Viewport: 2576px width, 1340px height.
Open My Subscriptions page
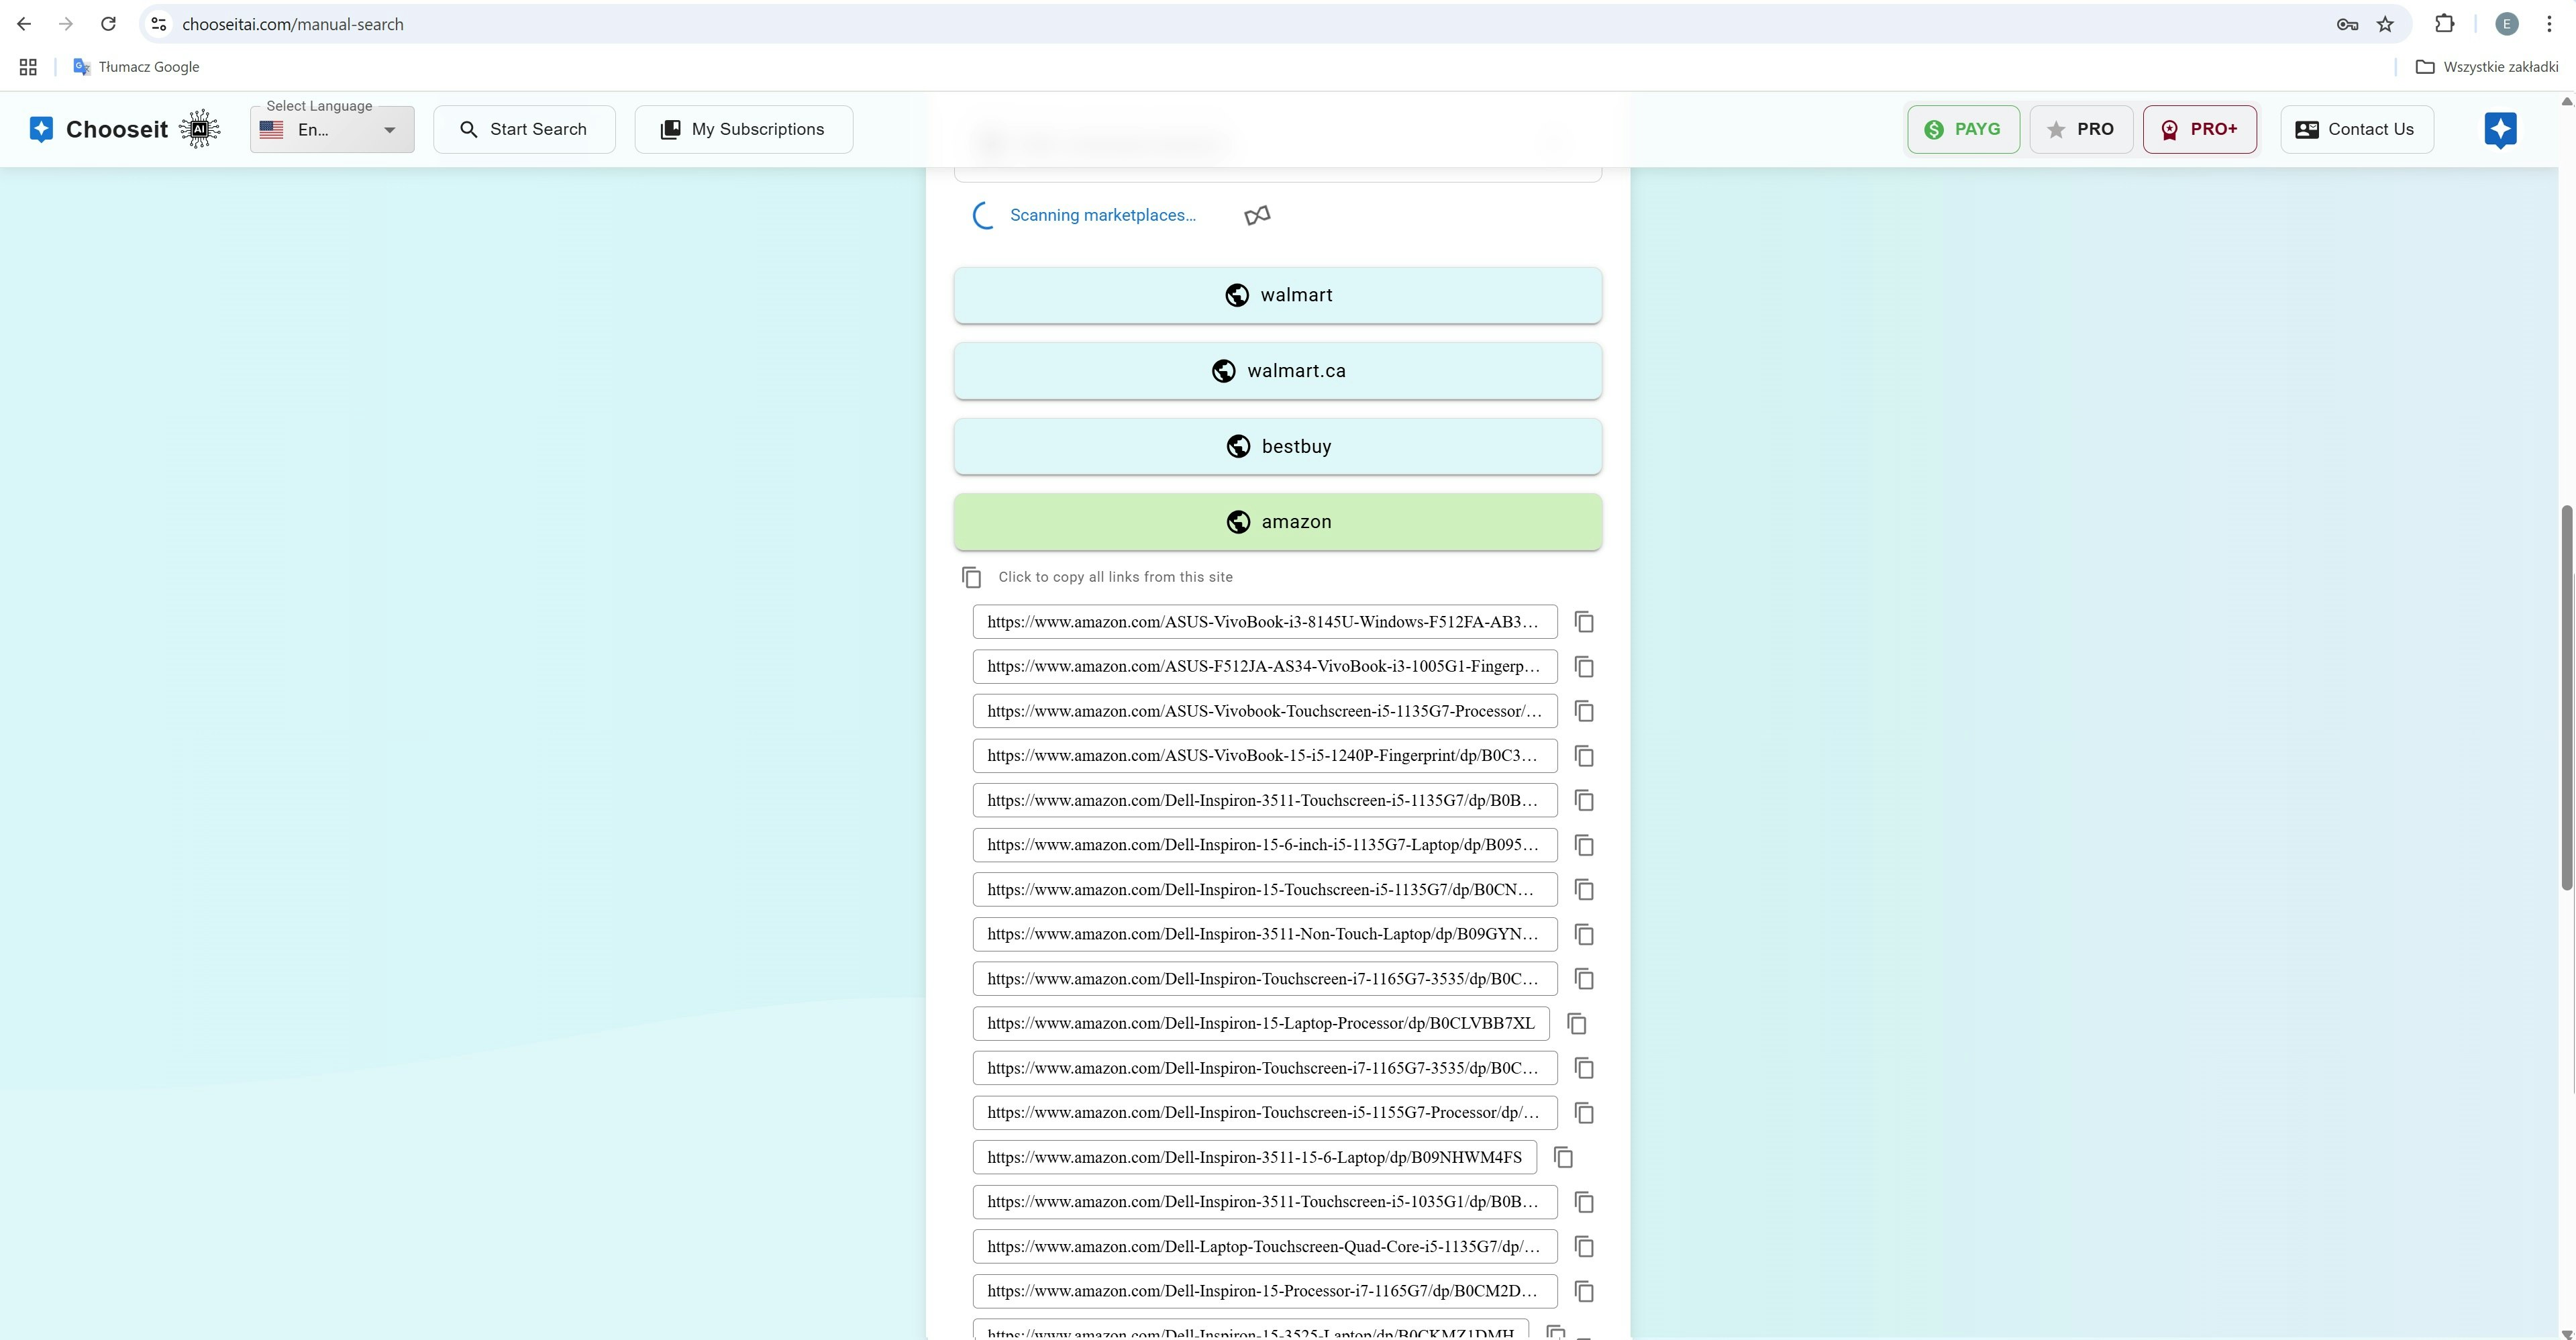click(743, 129)
